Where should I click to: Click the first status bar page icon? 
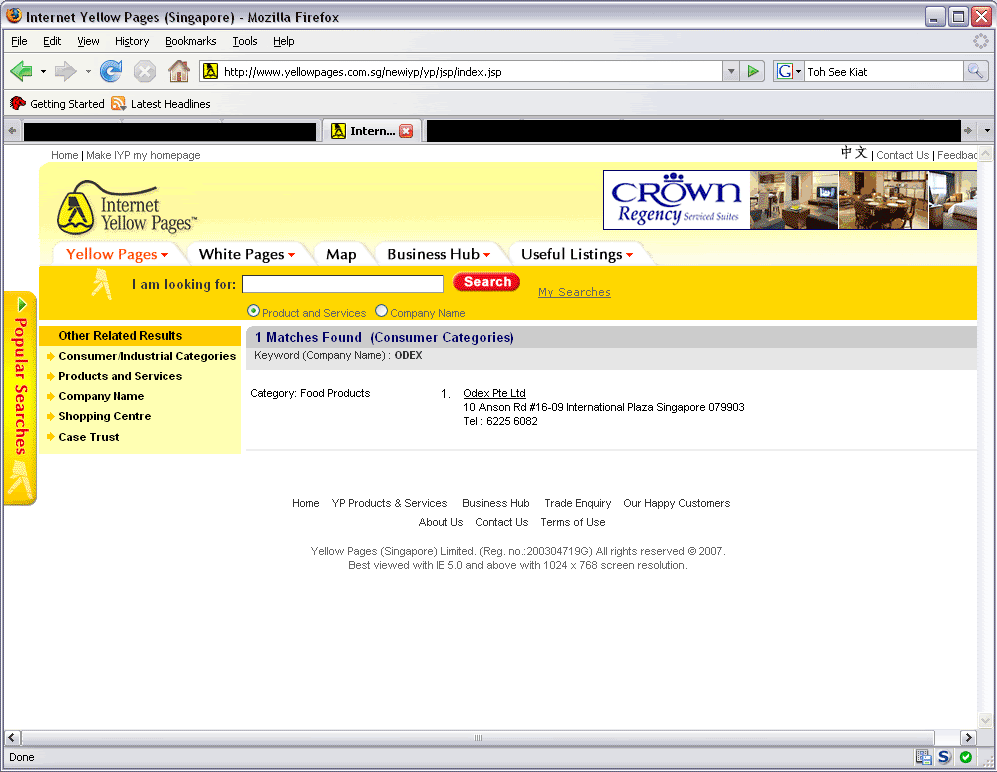[x=923, y=757]
